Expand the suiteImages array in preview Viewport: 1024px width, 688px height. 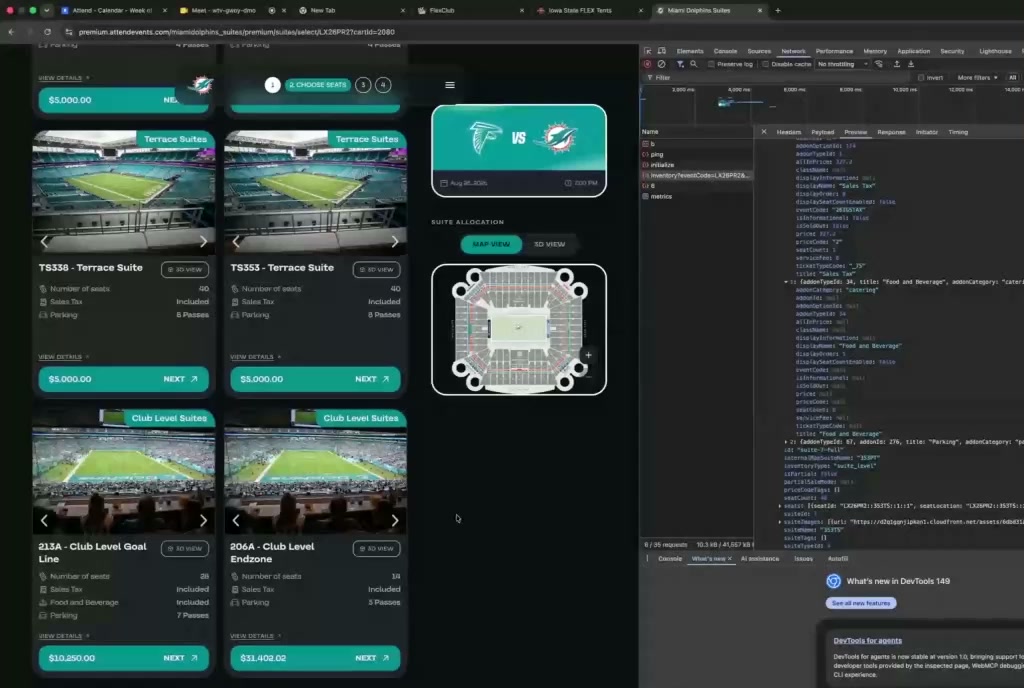tap(780, 522)
